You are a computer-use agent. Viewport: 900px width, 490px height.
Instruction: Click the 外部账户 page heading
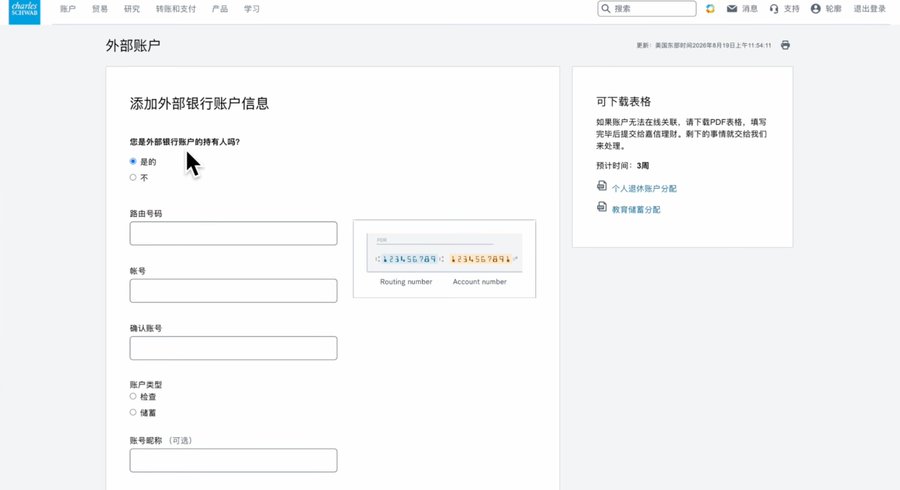133,45
